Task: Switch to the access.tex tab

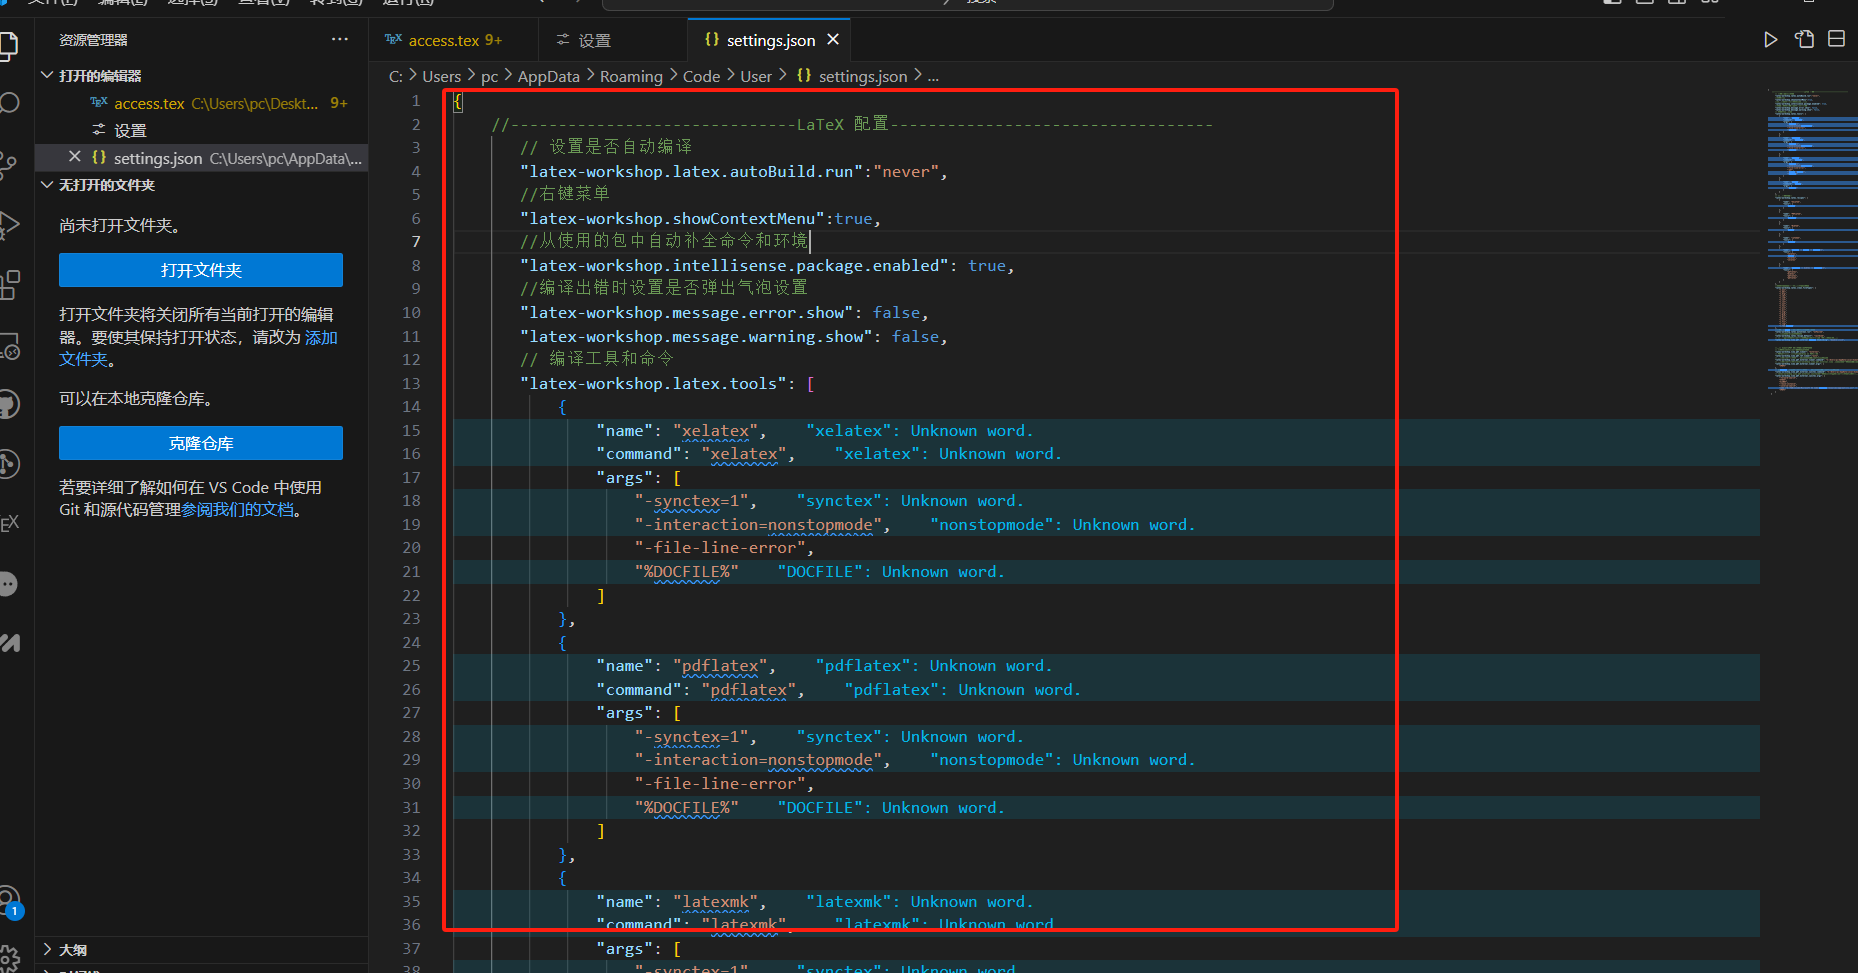Action: [453, 41]
